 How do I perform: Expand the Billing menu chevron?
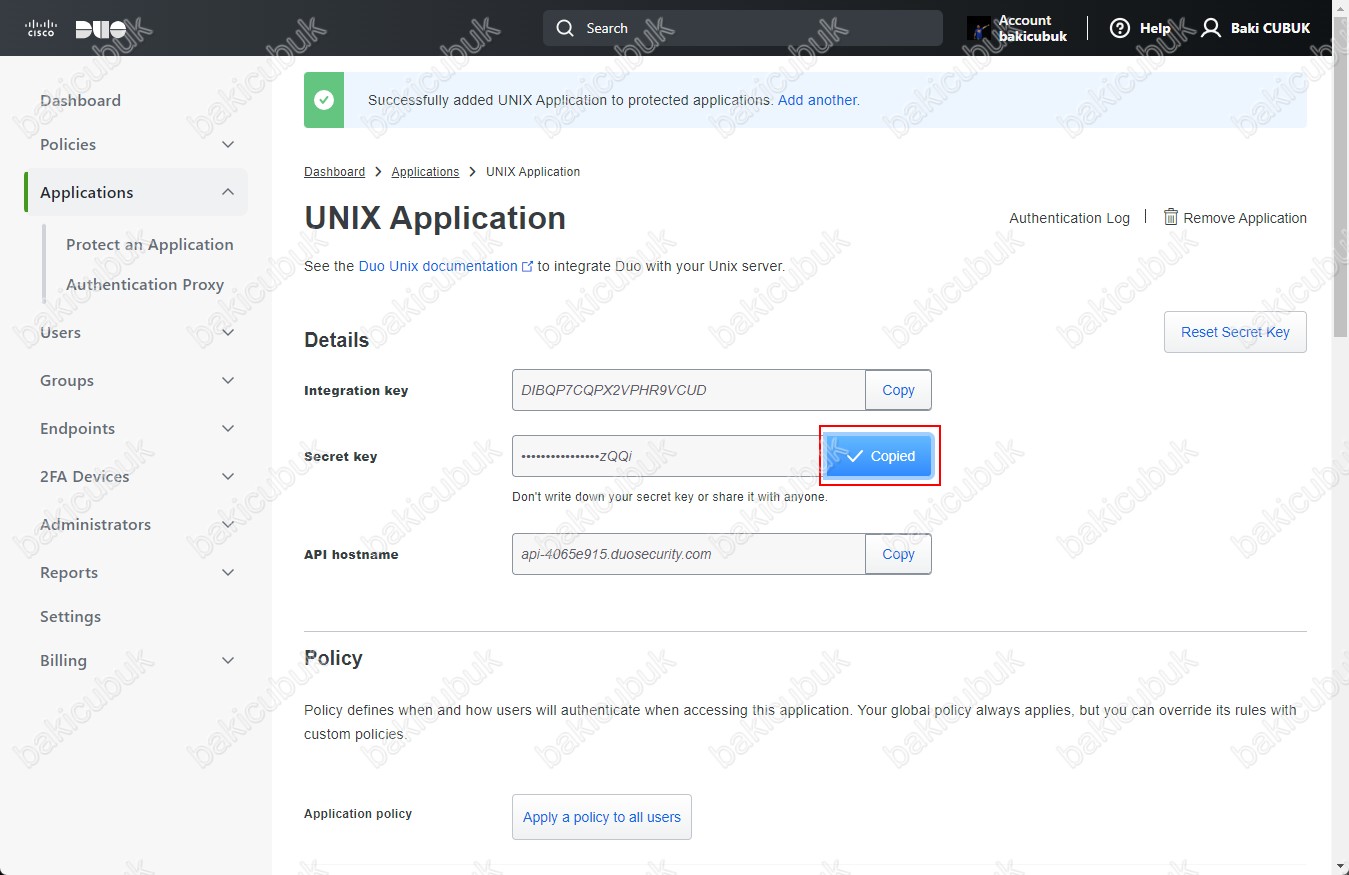click(228, 661)
